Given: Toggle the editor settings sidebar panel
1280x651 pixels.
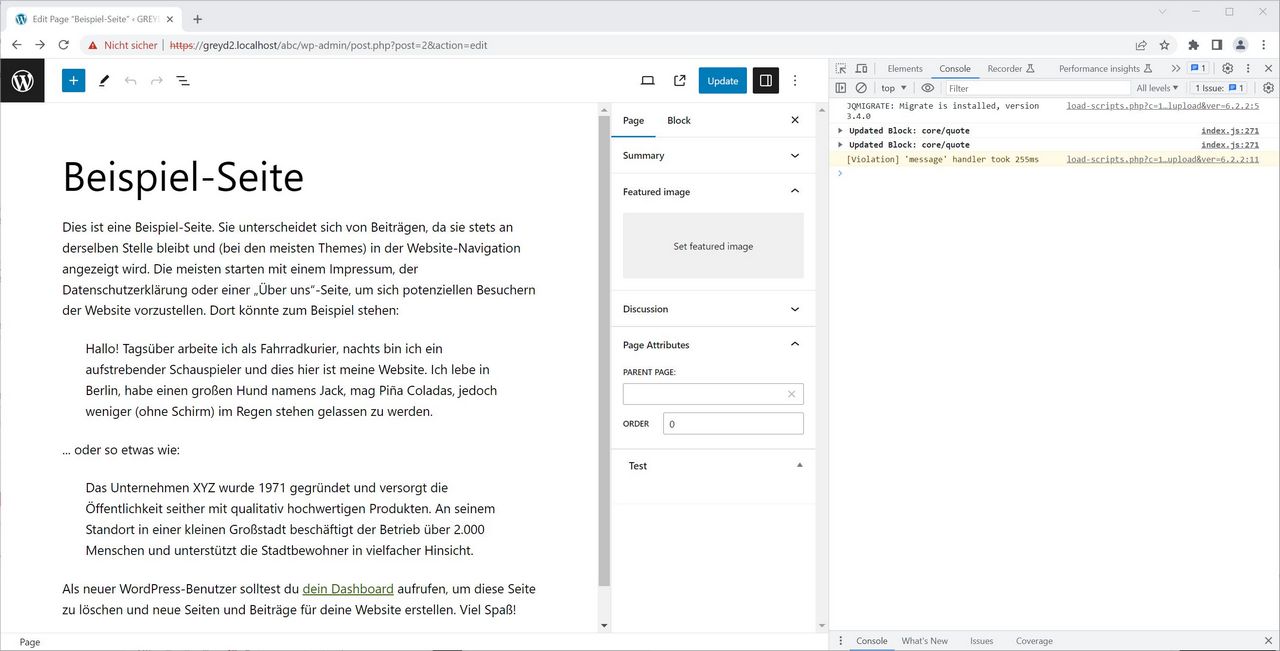Looking at the screenshot, I should coord(765,80).
